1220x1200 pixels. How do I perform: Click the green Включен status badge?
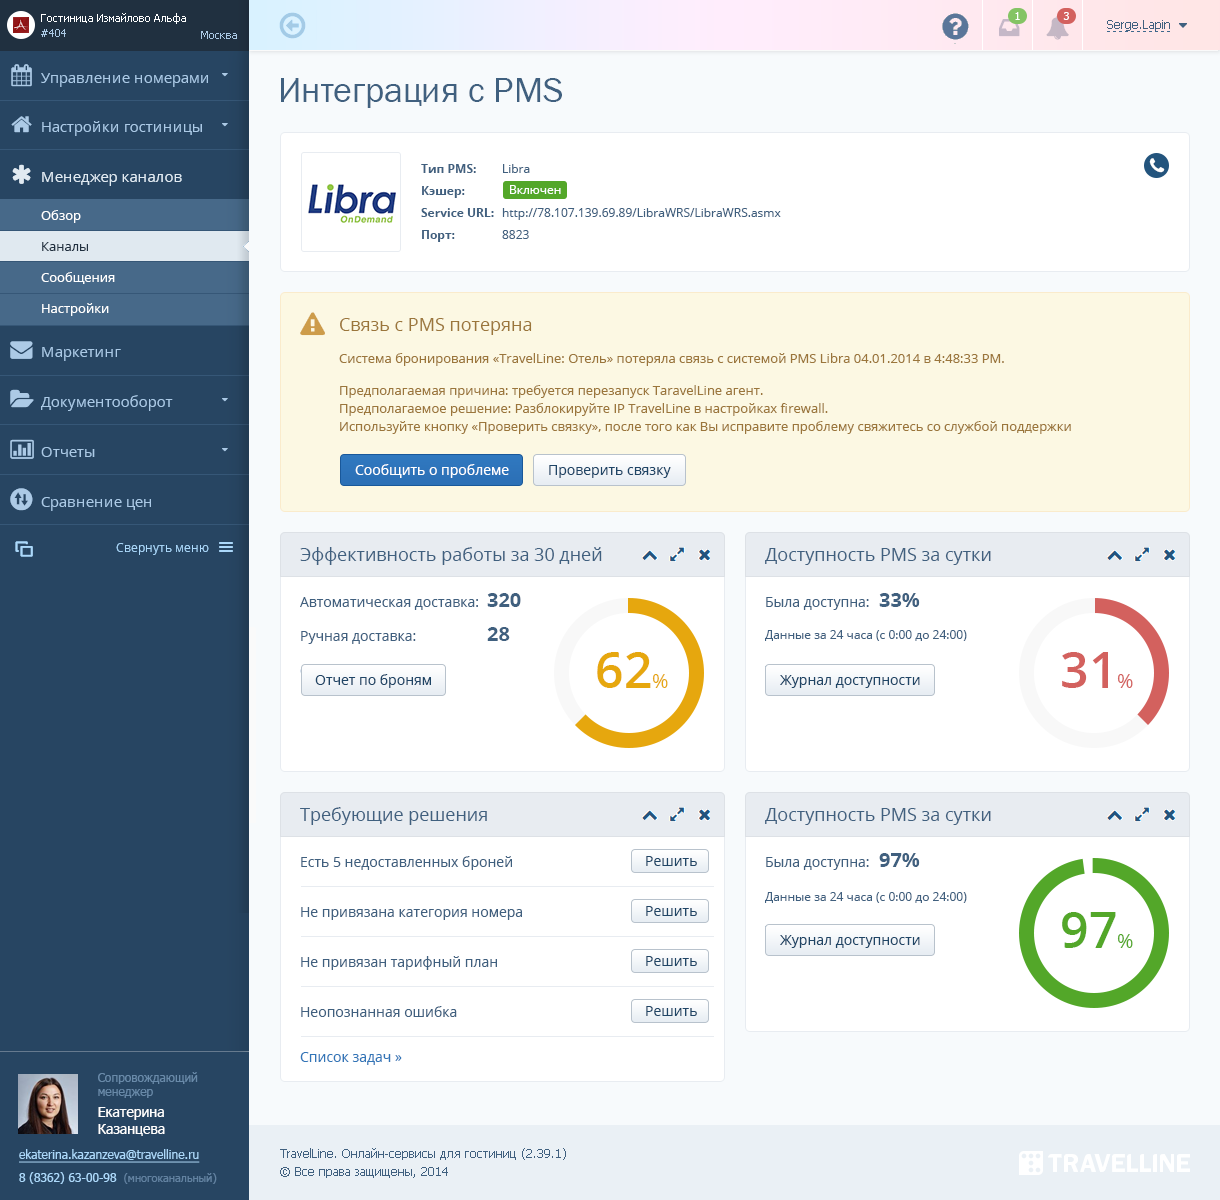[535, 190]
